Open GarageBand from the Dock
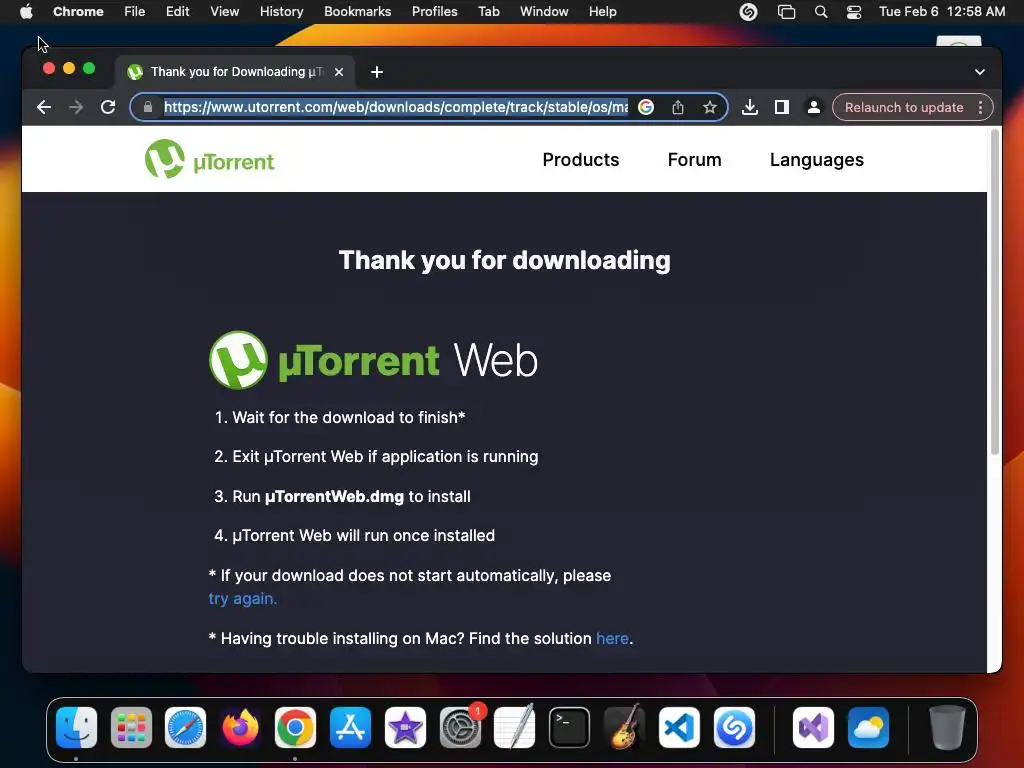The height and width of the screenshot is (768, 1024). pos(624,728)
